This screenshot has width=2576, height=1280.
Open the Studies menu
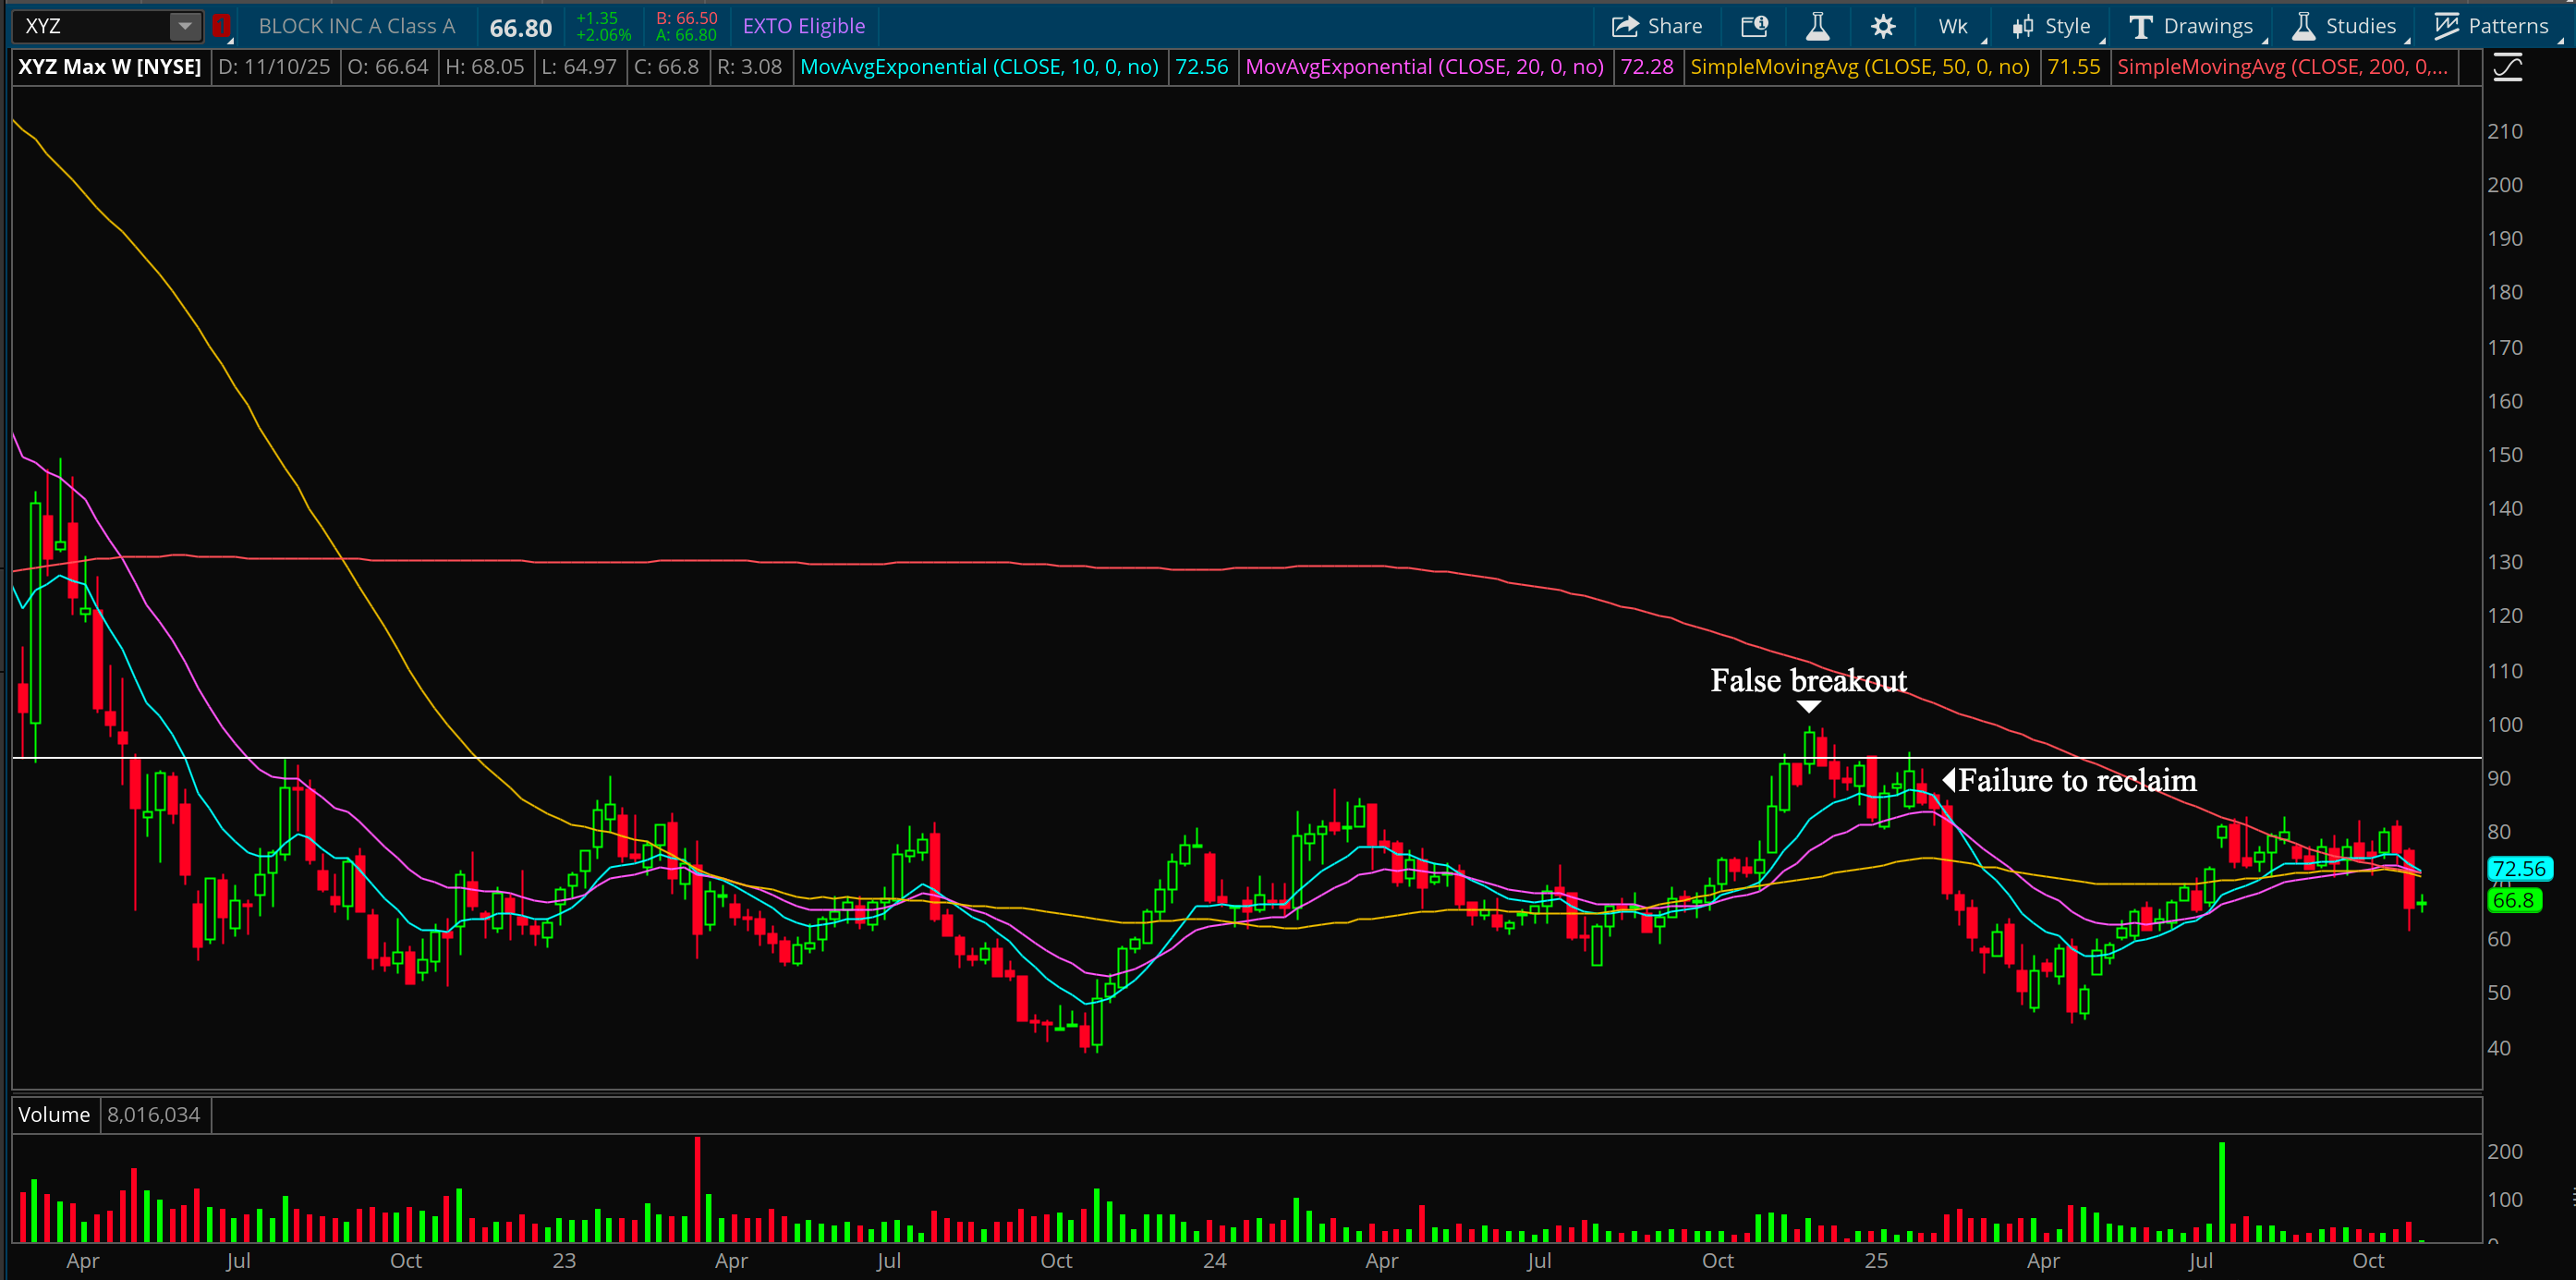click(x=2343, y=26)
